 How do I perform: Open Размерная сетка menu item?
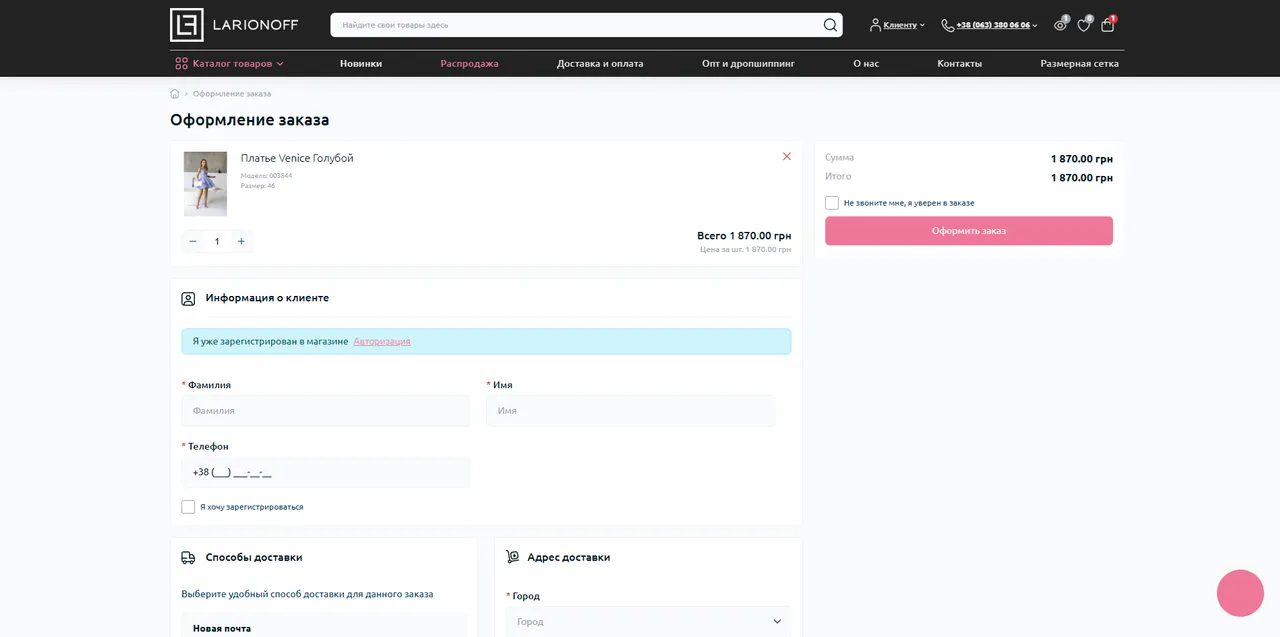coord(1079,63)
